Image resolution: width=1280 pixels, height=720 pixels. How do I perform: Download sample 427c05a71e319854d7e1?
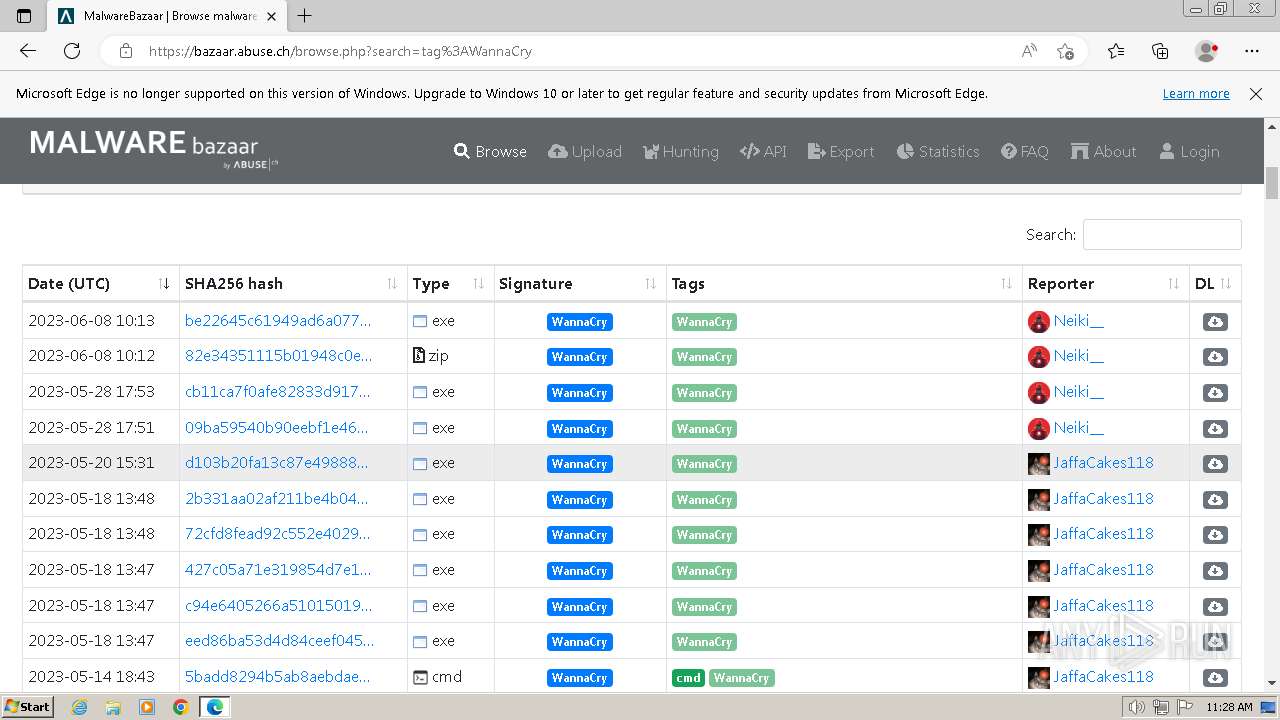tap(1215, 570)
